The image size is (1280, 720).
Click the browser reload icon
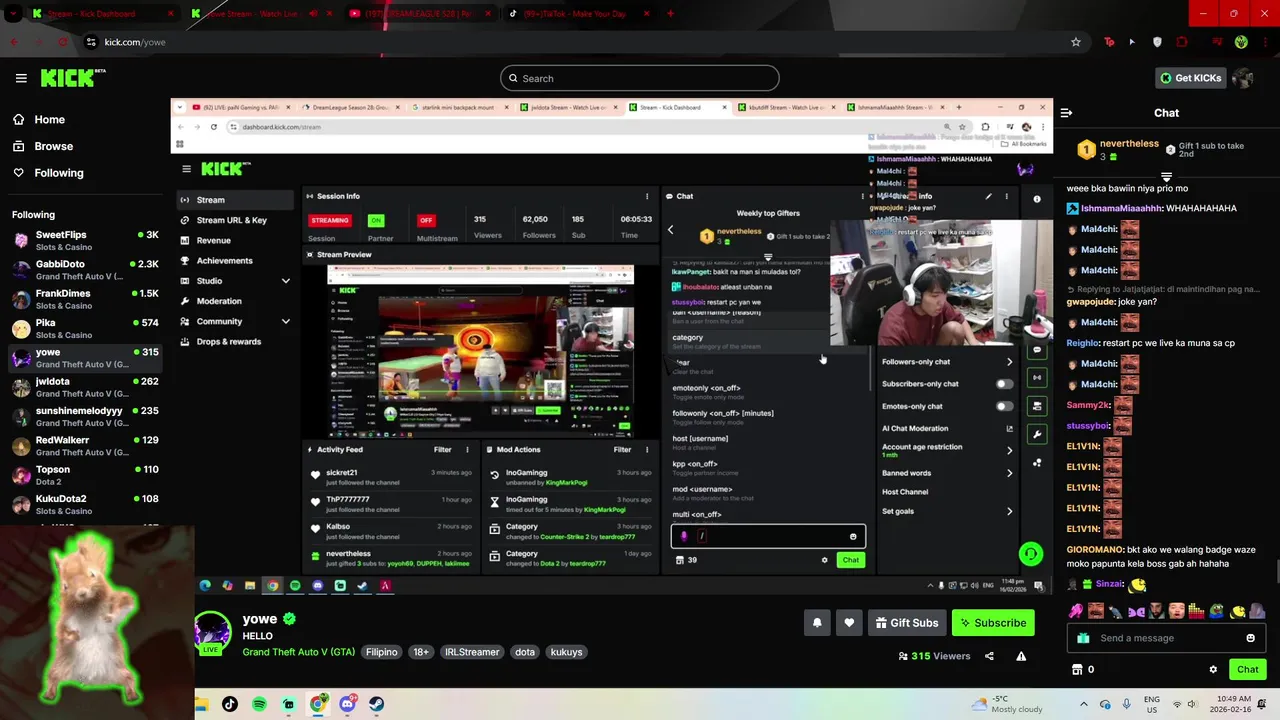coord(62,42)
